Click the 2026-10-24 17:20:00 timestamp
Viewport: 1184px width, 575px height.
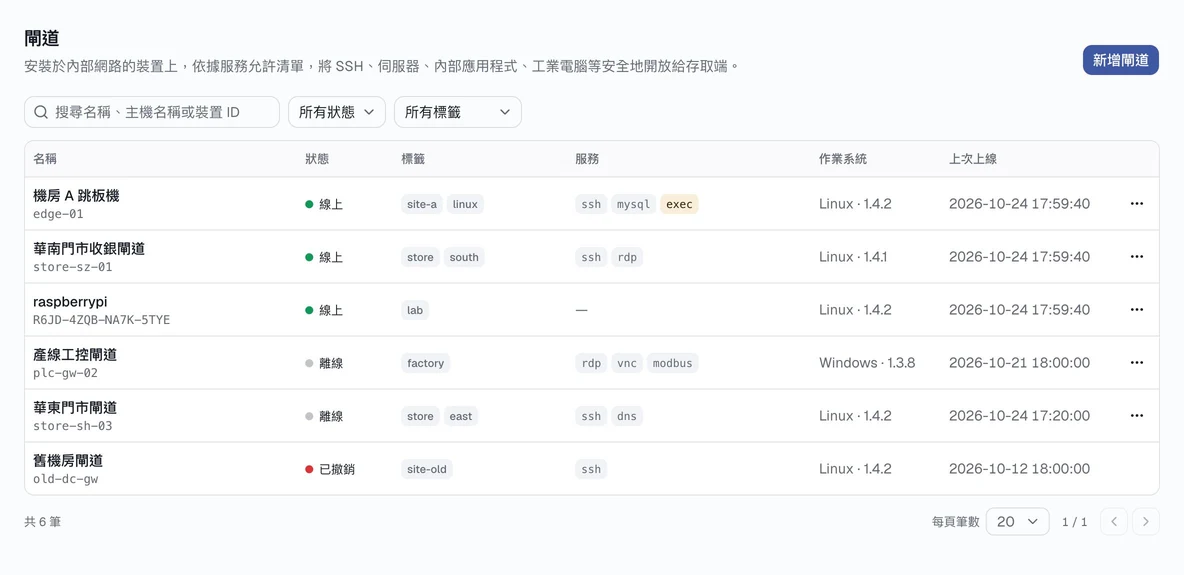point(1019,416)
